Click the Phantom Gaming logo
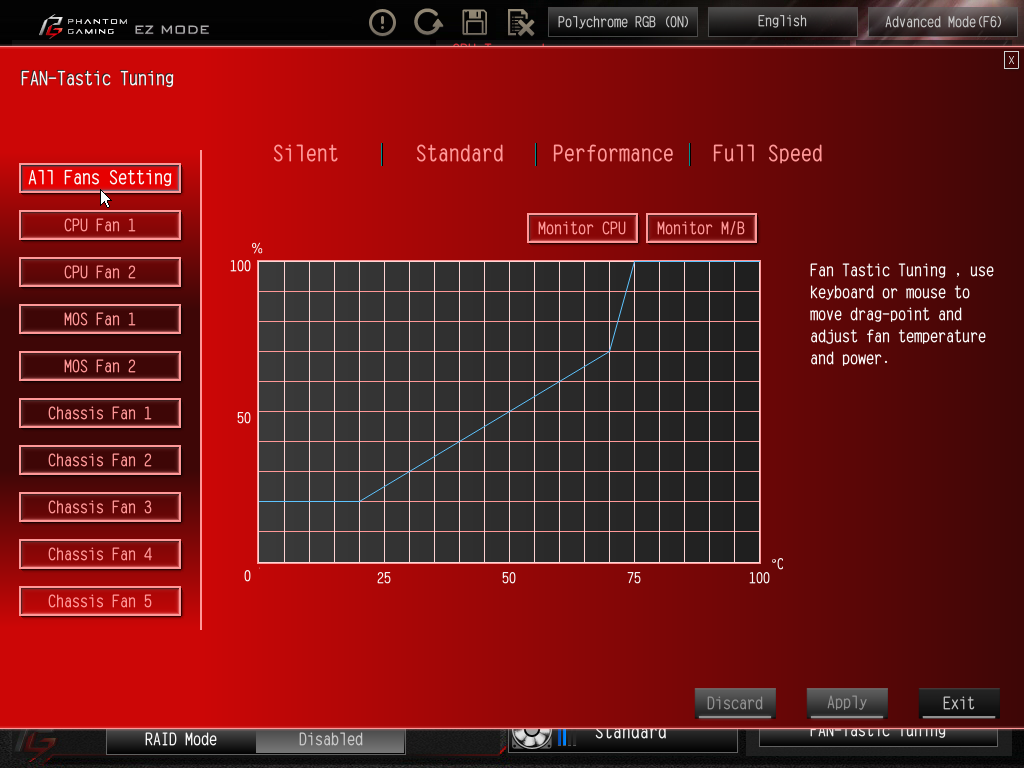This screenshot has width=1024, height=768. tap(83, 27)
